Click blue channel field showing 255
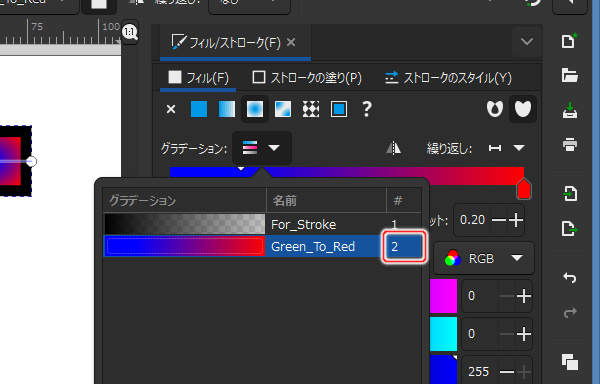600x384 pixels. coord(479,371)
